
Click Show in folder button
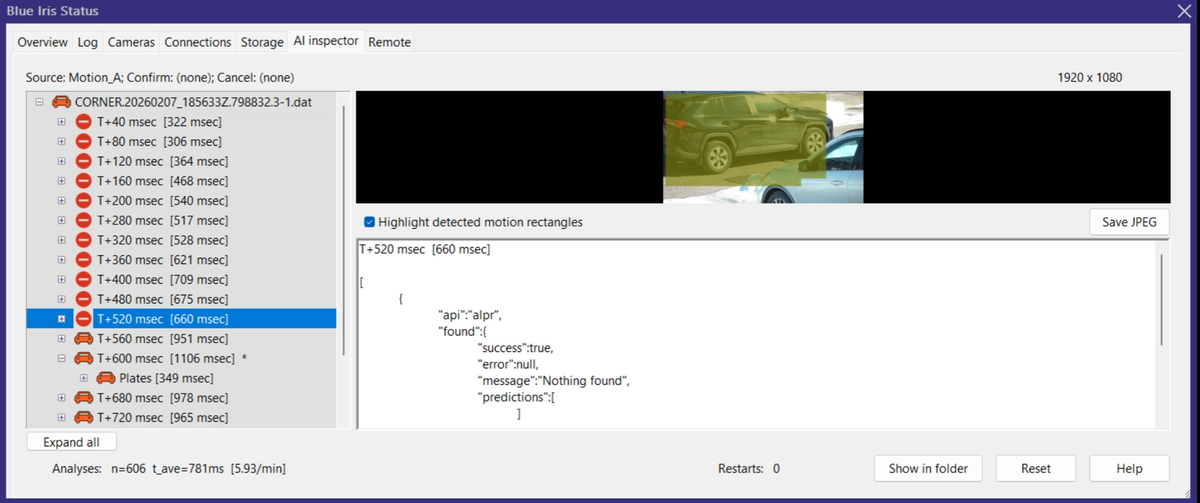click(x=928, y=468)
